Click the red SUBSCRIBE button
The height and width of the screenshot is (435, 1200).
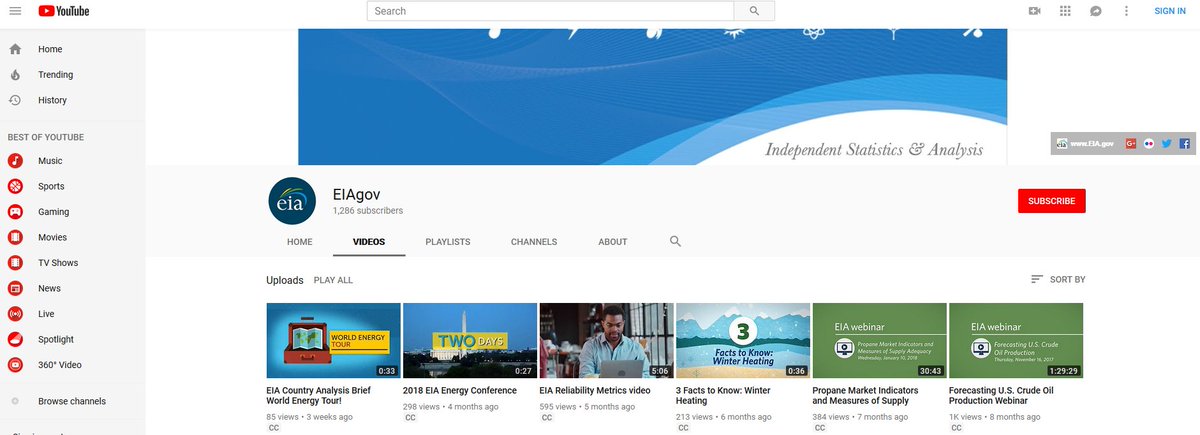coord(1051,201)
